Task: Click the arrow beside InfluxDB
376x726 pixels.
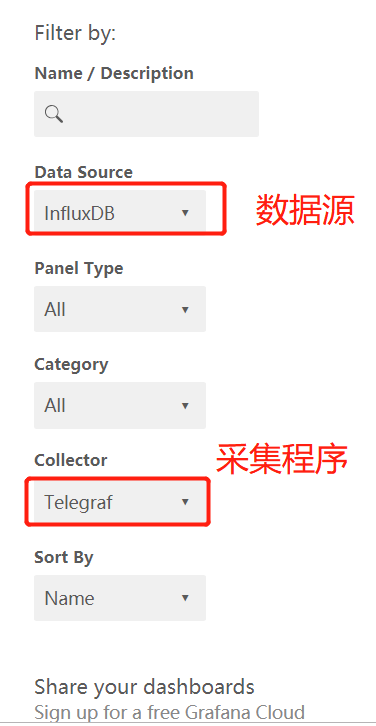Action: (185, 213)
